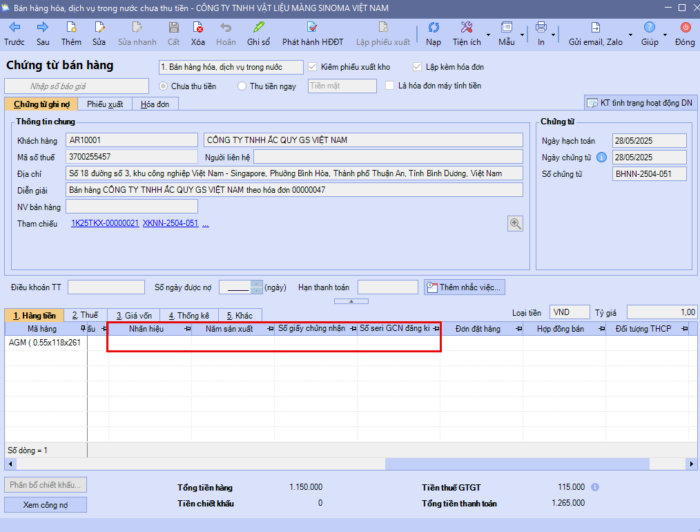The image size is (700, 532).
Task: Pin the Đơn đặt hàng column
Action: click(x=519, y=329)
